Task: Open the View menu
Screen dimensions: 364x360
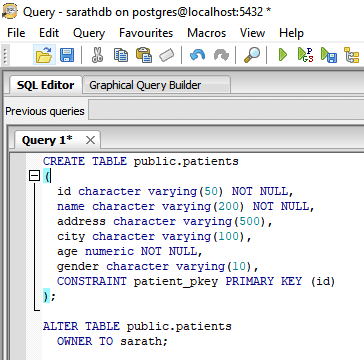Action: (252, 33)
